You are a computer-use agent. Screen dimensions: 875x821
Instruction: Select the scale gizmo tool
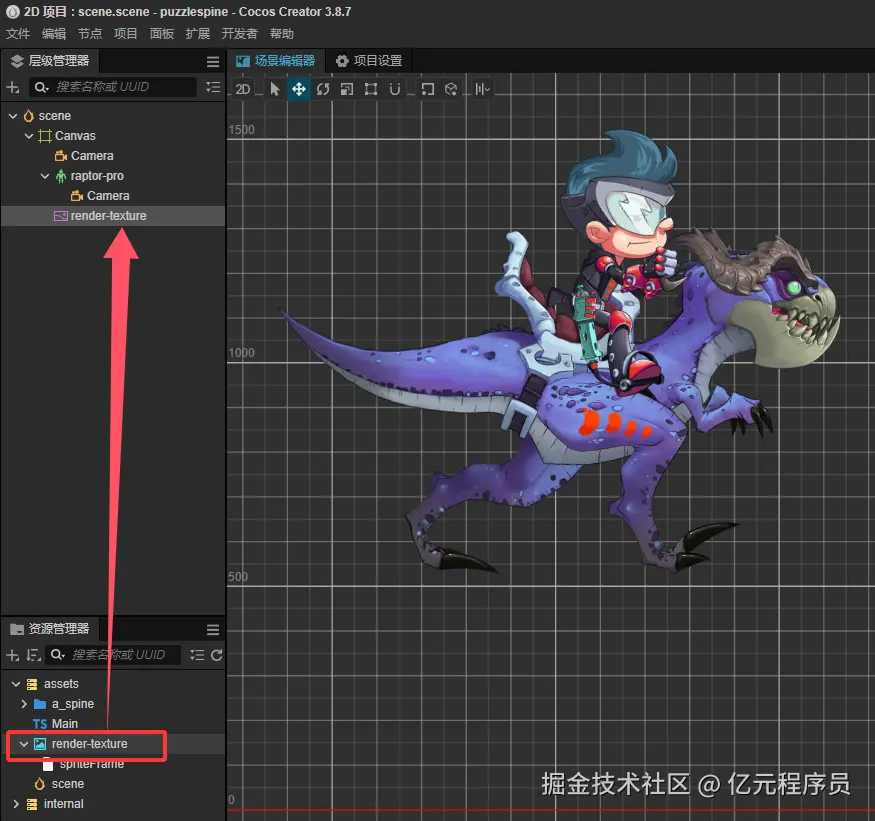(x=347, y=89)
